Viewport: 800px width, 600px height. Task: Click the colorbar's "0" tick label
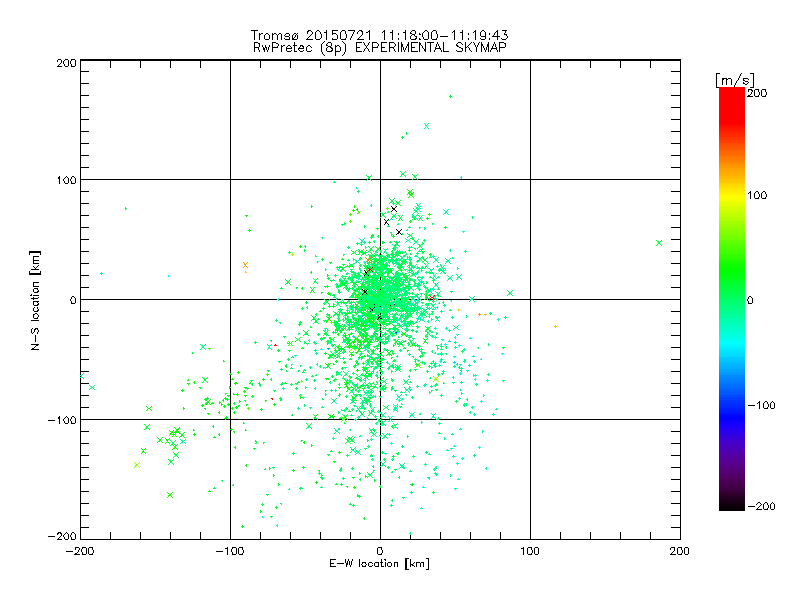pyautogui.click(x=750, y=300)
